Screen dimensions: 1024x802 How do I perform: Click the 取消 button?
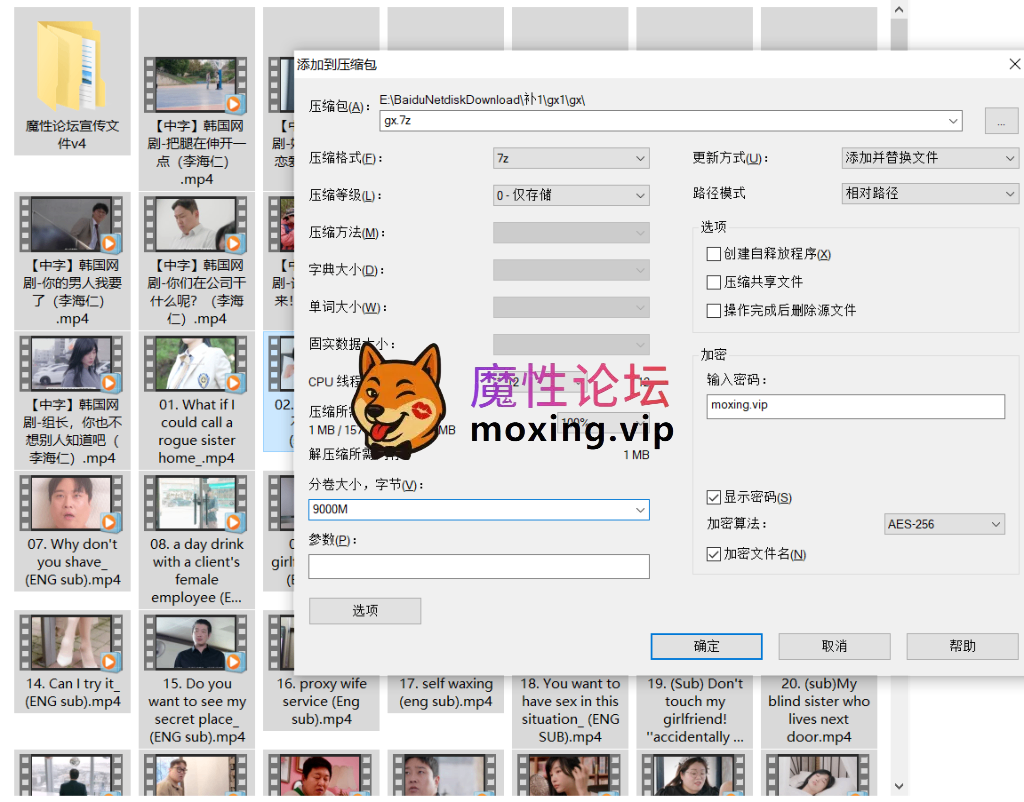pyautogui.click(x=834, y=646)
